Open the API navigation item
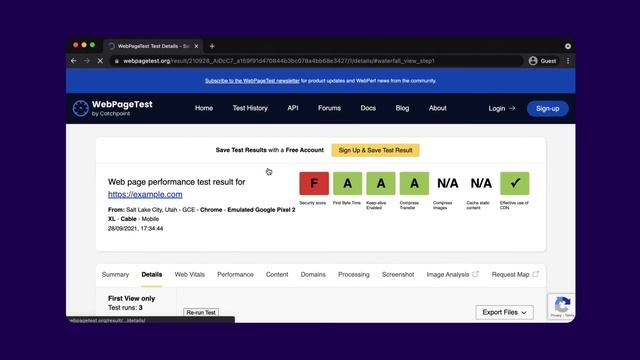This screenshot has width=640, height=360. coord(293,108)
